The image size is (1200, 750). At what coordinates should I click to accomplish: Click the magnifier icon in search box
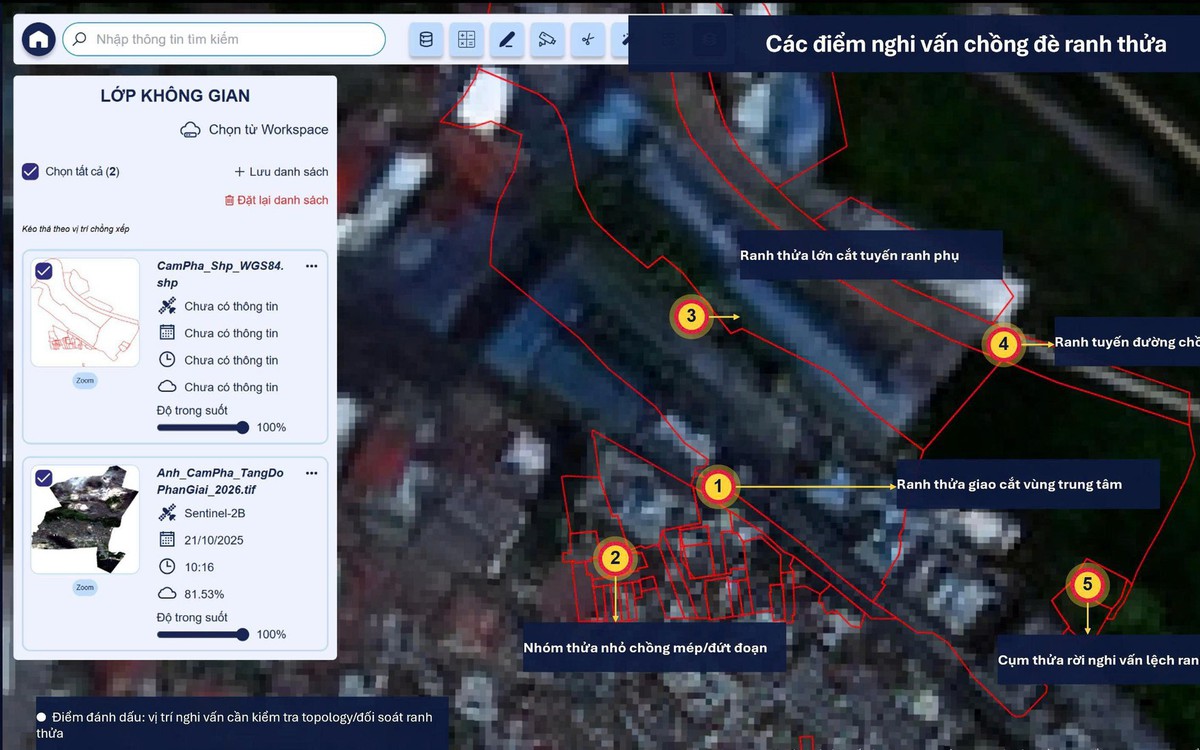(79, 39)
